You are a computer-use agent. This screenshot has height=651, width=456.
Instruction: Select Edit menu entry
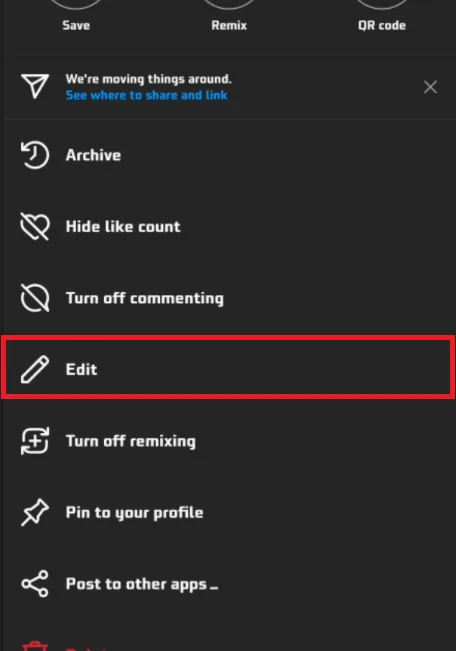pyautogui.click(x=228, y=367)
